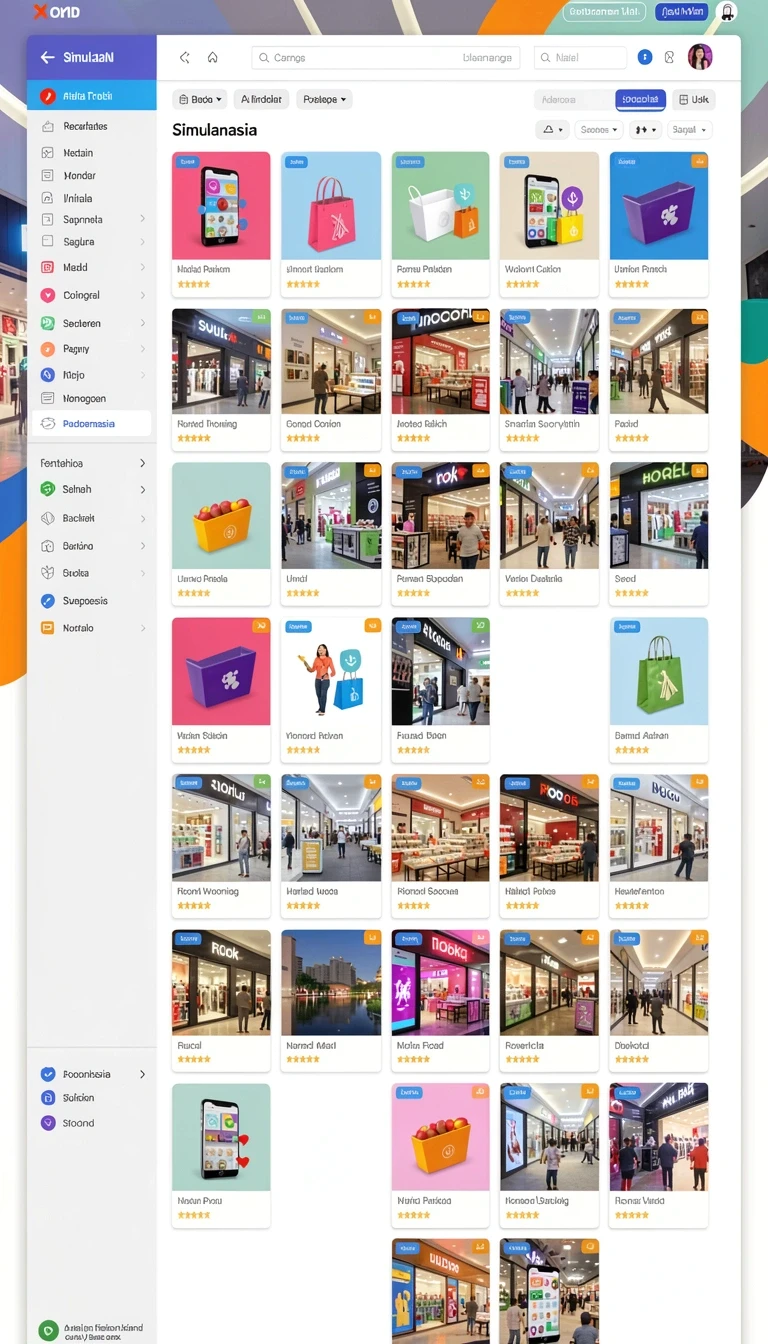Click the blue button next to it
Viewport: 768px width, 1344px height.
pyautogui.click(x=682, y=12)
